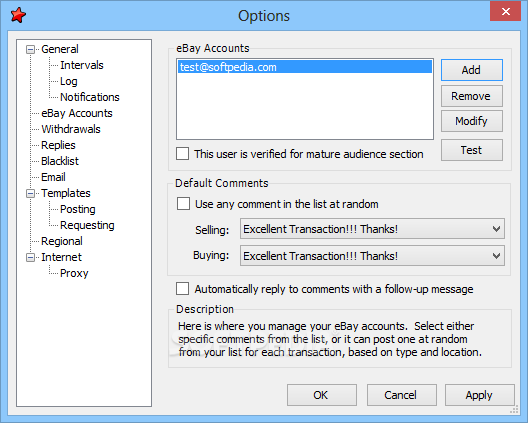Remove the selected eBay account
The image size is (528, 423).
472,96
